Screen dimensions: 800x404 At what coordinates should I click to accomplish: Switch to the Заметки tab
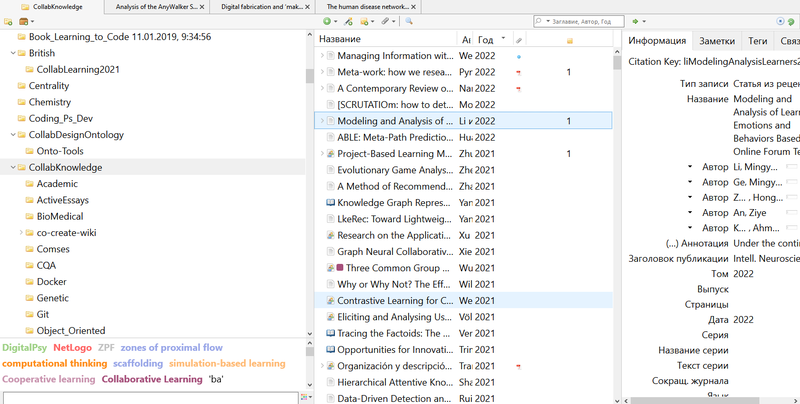[x=716, y=41]
